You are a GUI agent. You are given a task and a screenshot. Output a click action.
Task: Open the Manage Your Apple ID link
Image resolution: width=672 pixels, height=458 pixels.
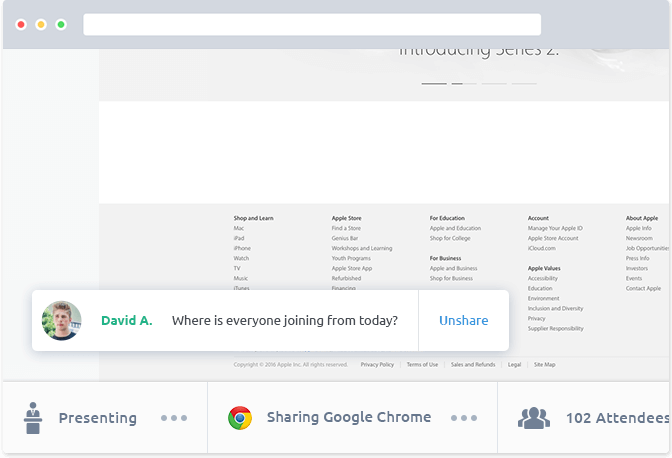(x=555, y=228)
